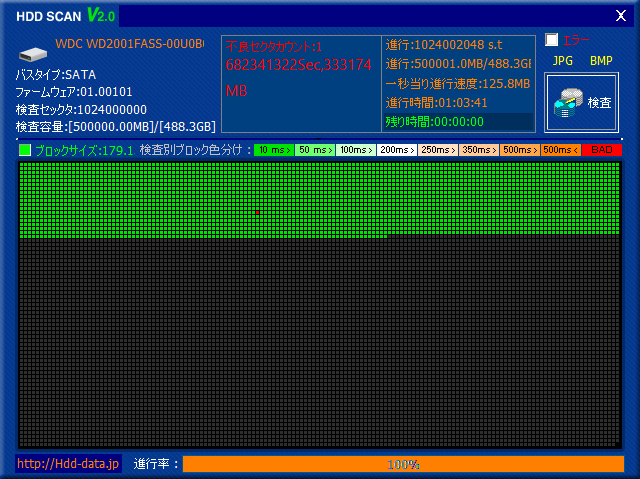Click the ブロックサイズ:179.1 label
This screenshot has height=479, width=640.
pyautogui.click(x=84, y=151)
